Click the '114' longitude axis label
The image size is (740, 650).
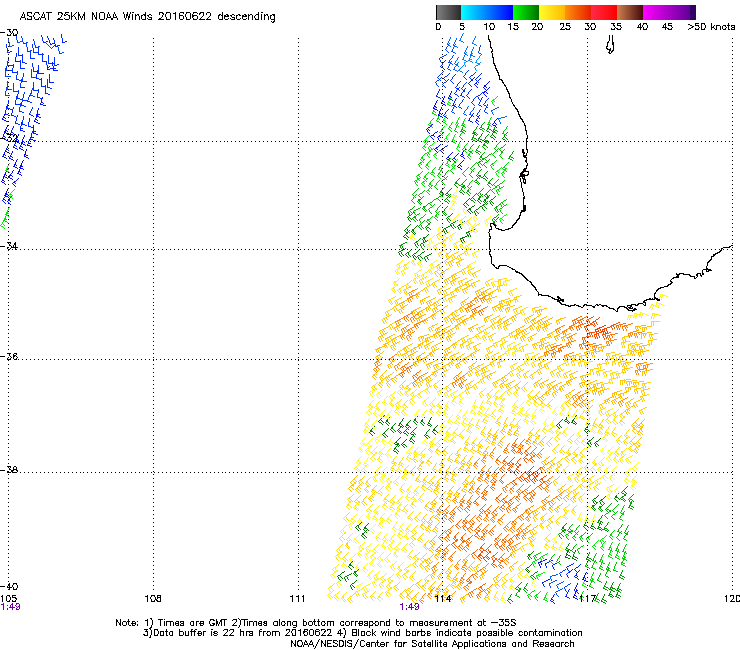[443, 599]
